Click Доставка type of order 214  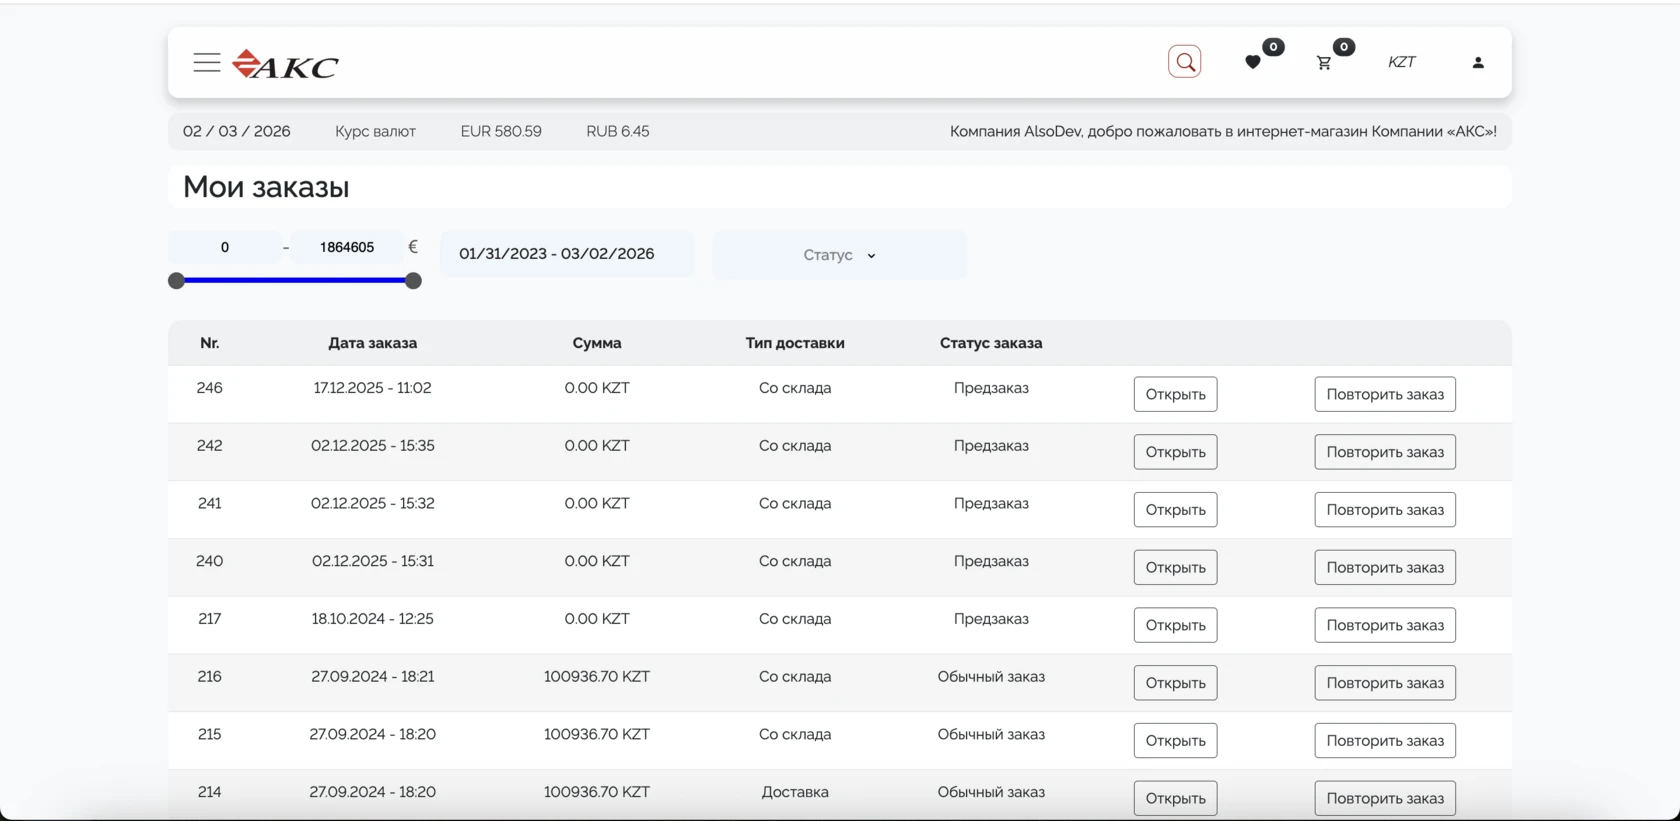(x=795, y=792)
